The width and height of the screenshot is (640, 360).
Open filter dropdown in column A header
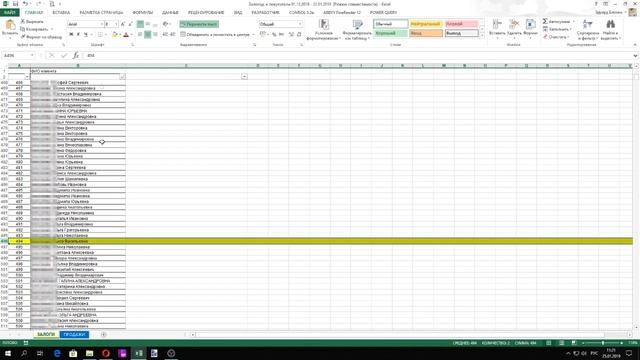27,77
